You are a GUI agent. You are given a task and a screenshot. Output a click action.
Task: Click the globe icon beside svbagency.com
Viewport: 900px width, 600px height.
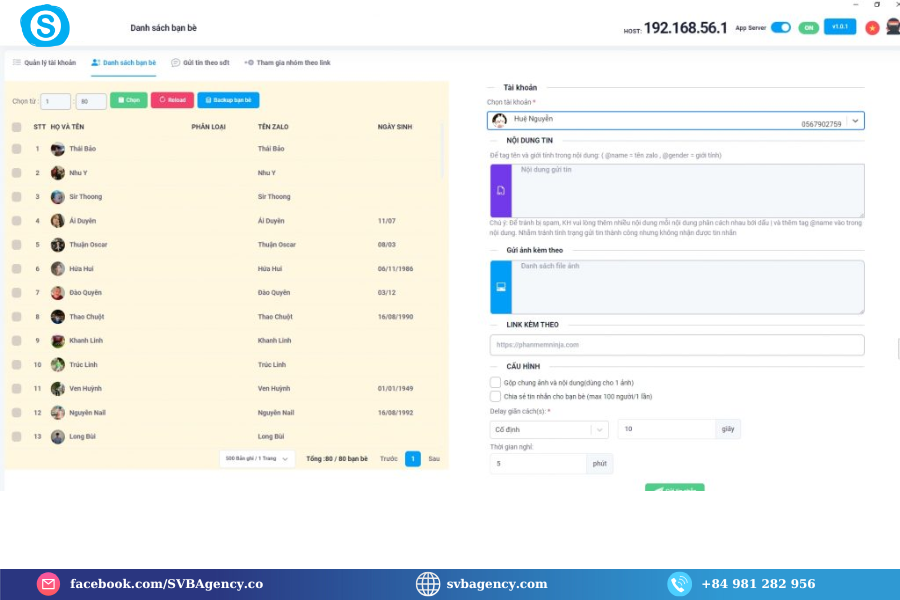428,584
